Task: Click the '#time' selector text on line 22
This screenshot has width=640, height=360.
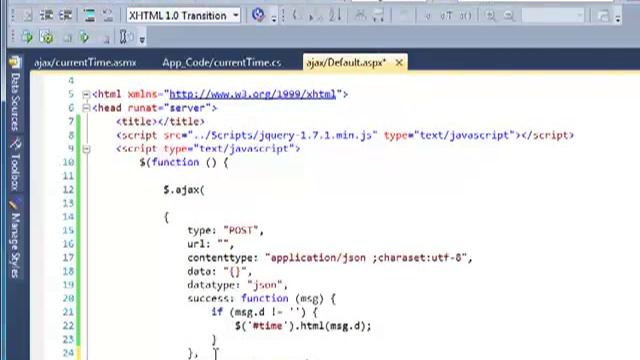Action: pos(267,326)
